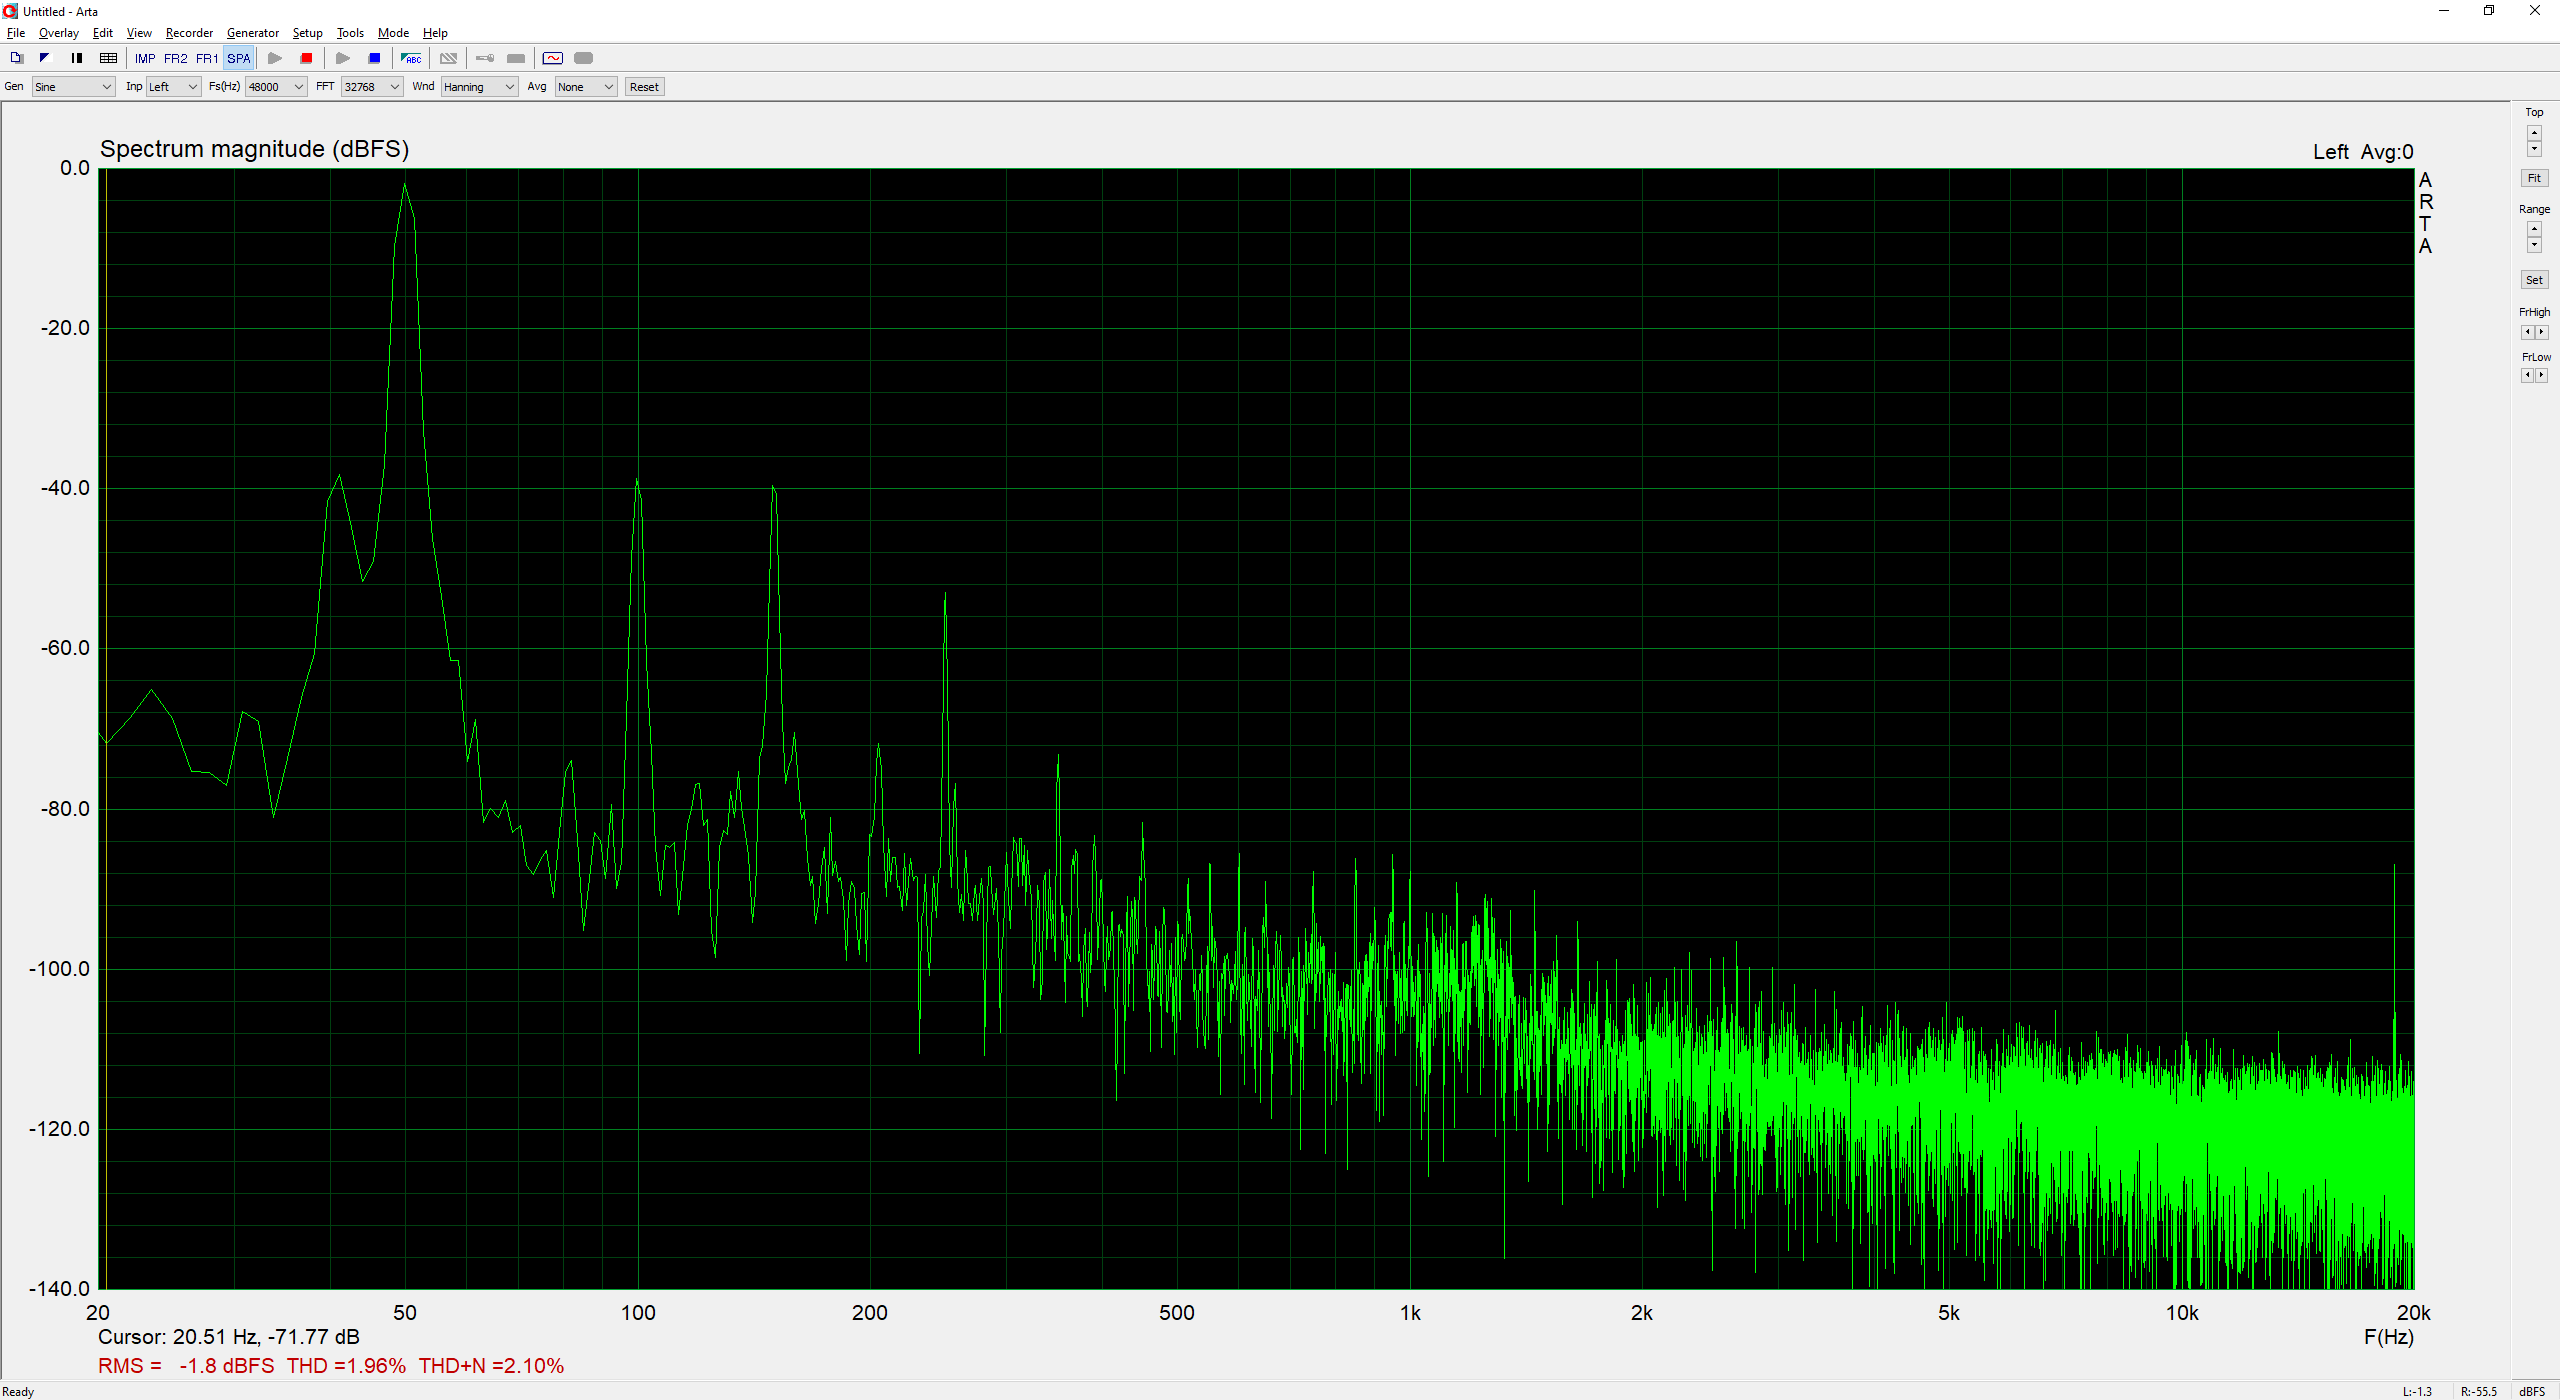Stop recording with the red square
The height and width of the screenshot is (1400, 2560).
(307, 58)
